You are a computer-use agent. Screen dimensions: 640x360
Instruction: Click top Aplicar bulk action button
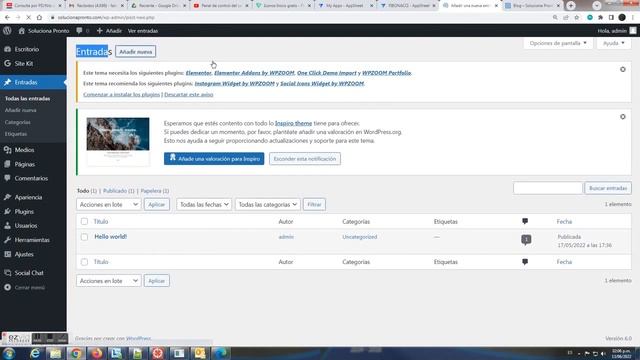tap(156, 204)
